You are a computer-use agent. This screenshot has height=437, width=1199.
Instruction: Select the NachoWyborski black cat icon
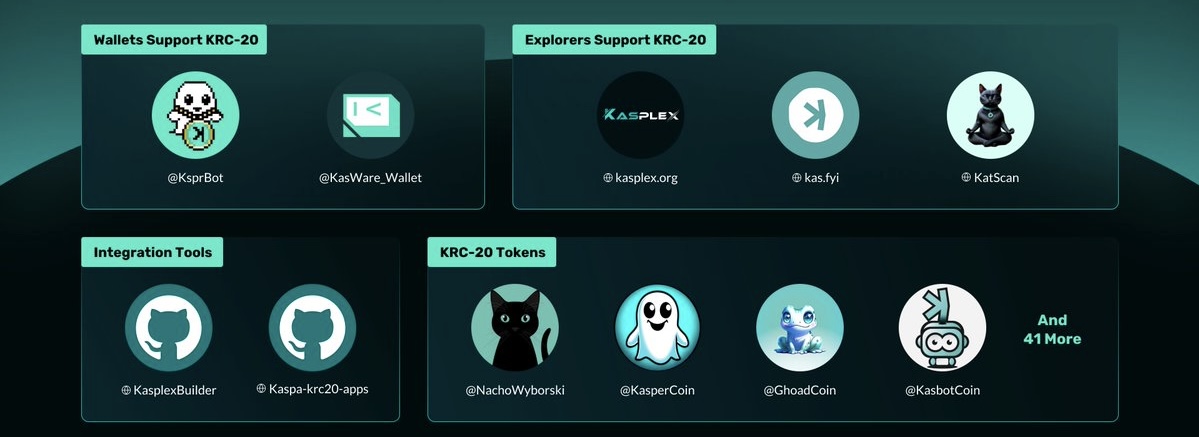pyautogui.click(x=515, y=328)
